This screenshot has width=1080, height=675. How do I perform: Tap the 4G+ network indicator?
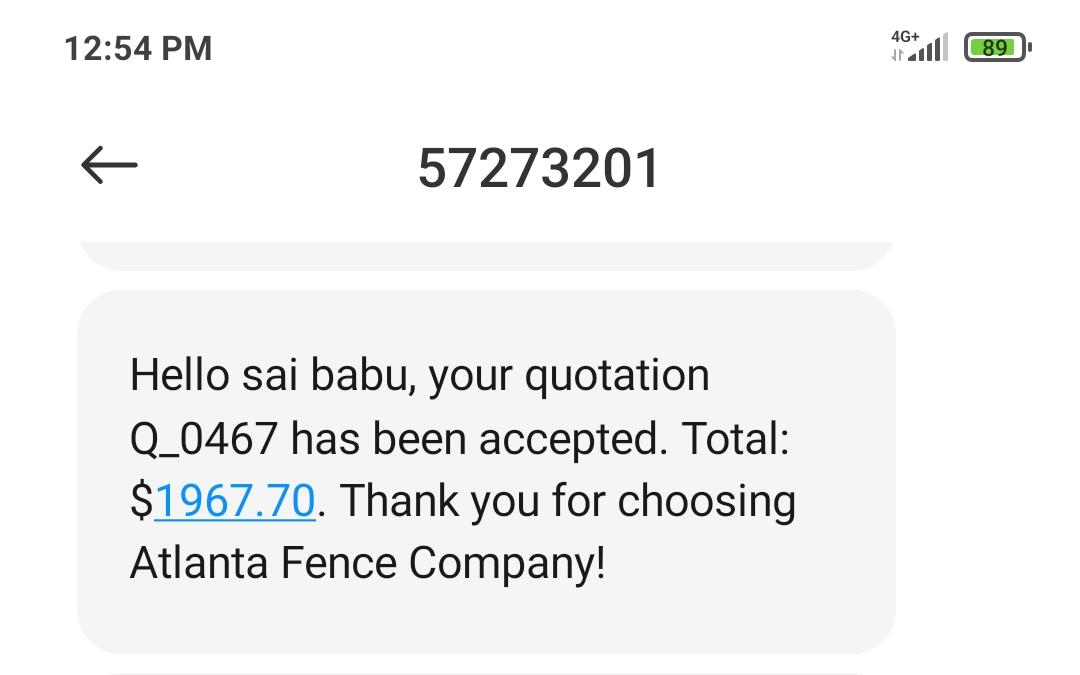coord(906,35)
